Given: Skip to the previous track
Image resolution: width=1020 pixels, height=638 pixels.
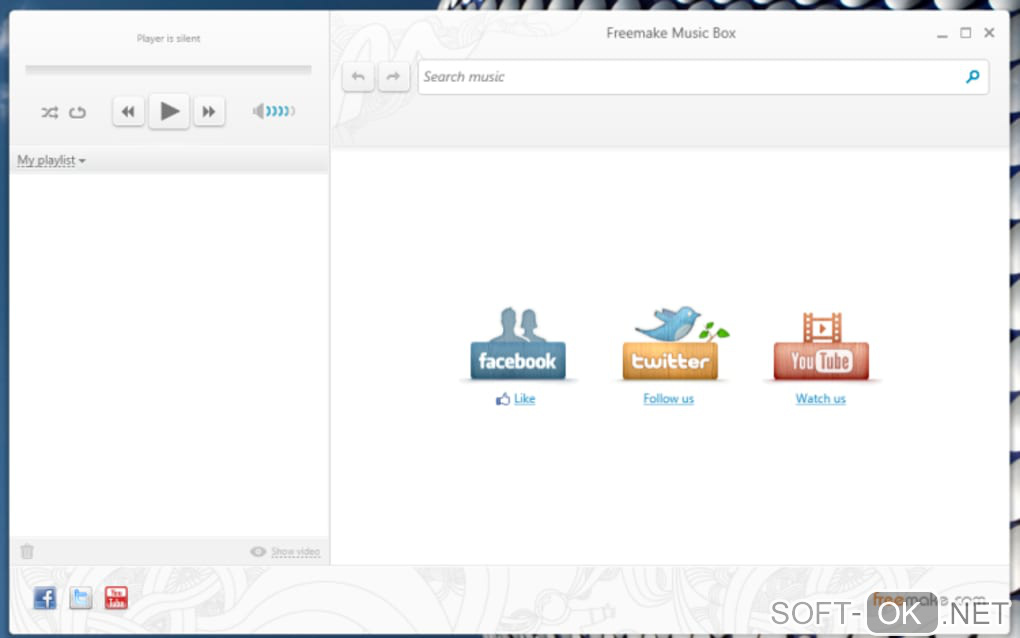Looking at the screenshot, I should (128, 112).
